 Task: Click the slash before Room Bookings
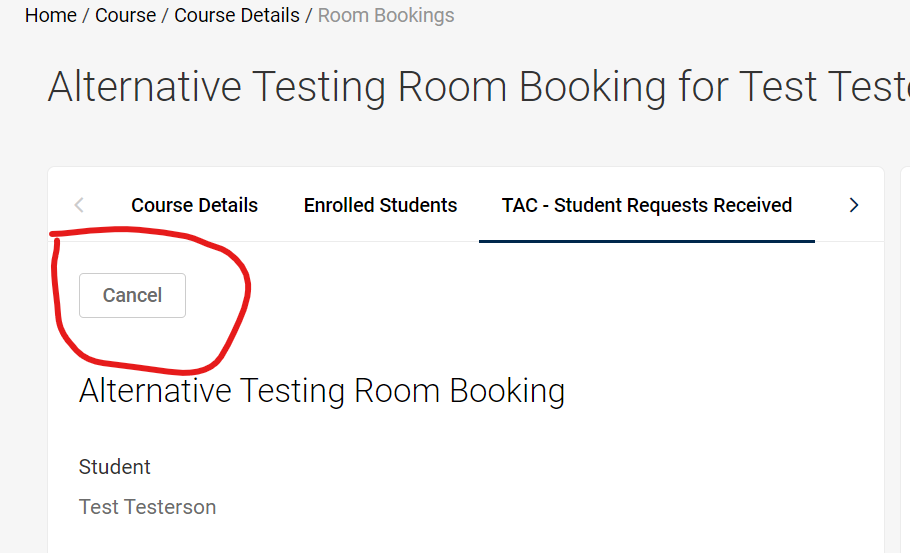tap(309, 15)
